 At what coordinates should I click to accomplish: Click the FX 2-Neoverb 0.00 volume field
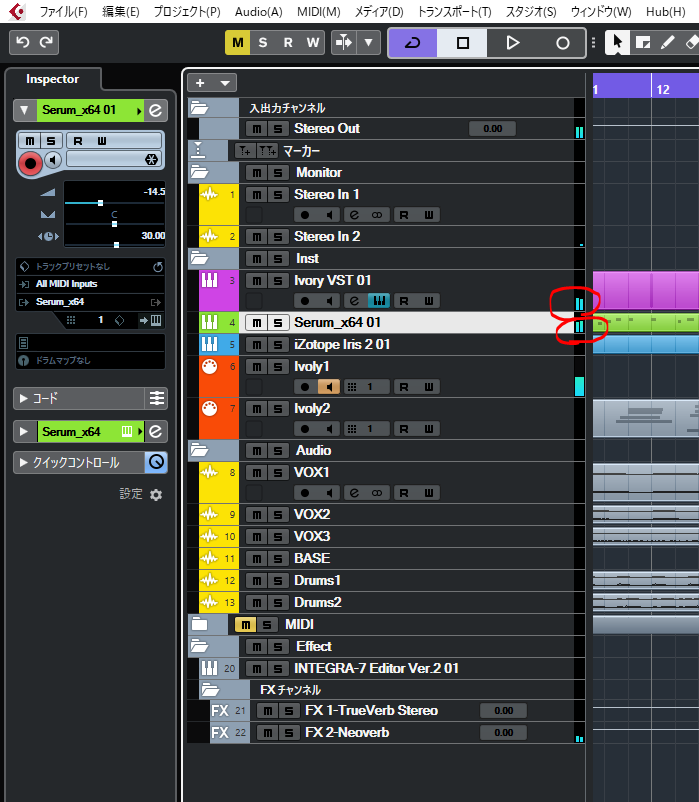pos(503,733)
